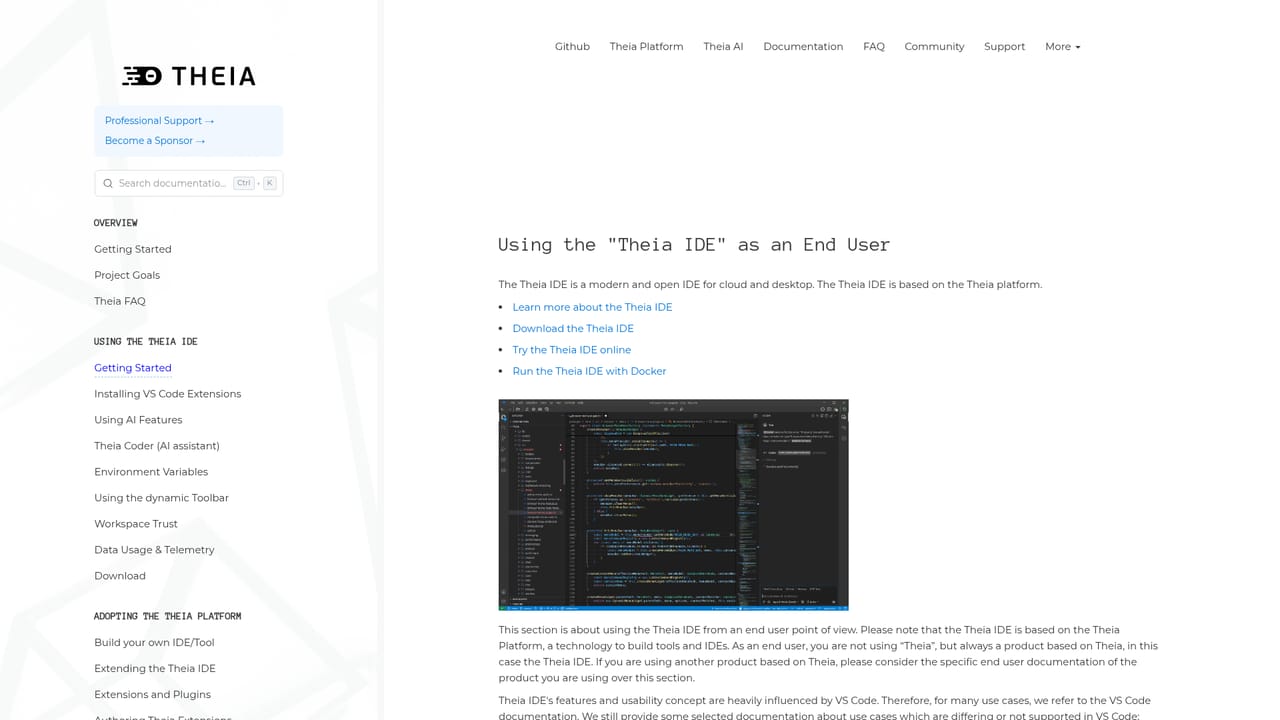Go to Using AI Features
Image resolution: width=1280 pixels, height=720 pixels.
point(138,420)
